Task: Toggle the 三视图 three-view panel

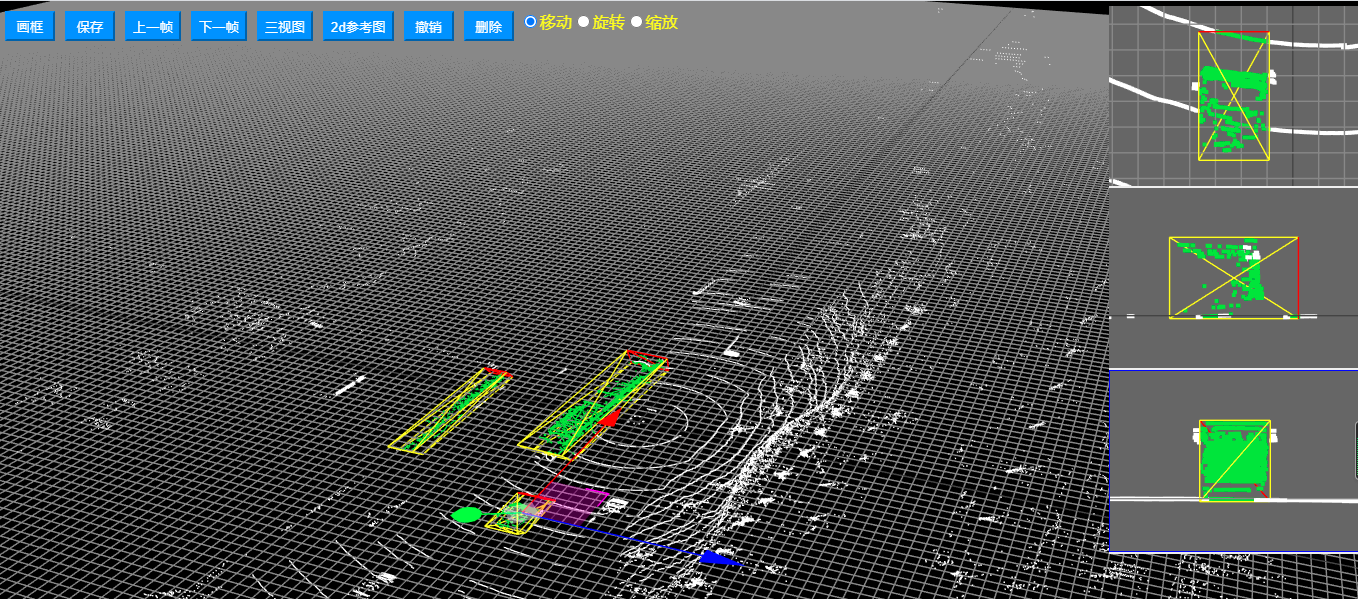Action: (x=285, y=27)
